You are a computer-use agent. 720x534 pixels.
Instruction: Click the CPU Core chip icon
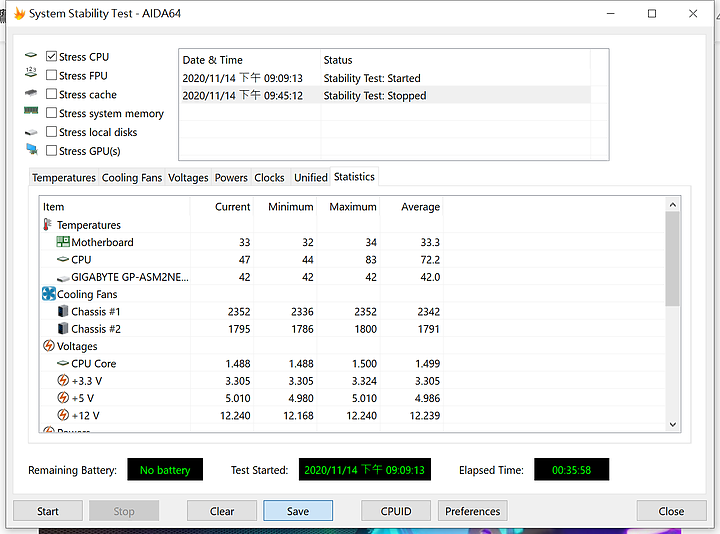[x=63, y=363]
